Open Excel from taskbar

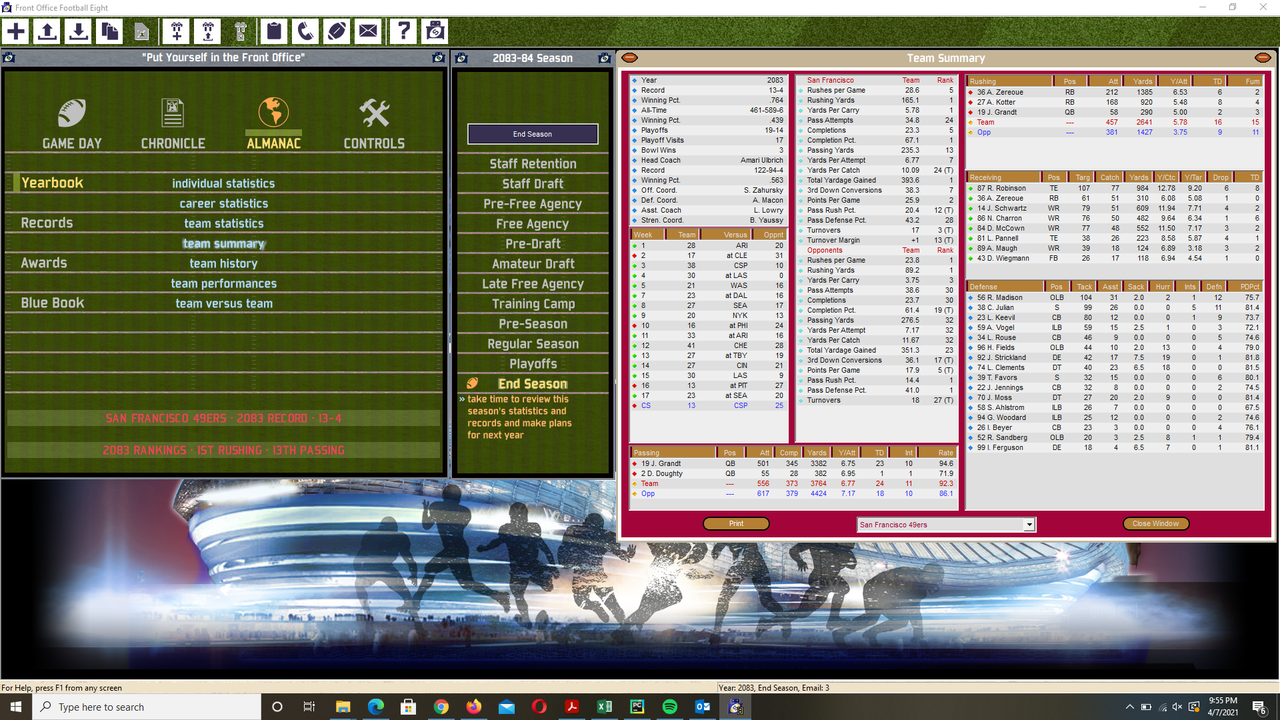pos(605,706)
